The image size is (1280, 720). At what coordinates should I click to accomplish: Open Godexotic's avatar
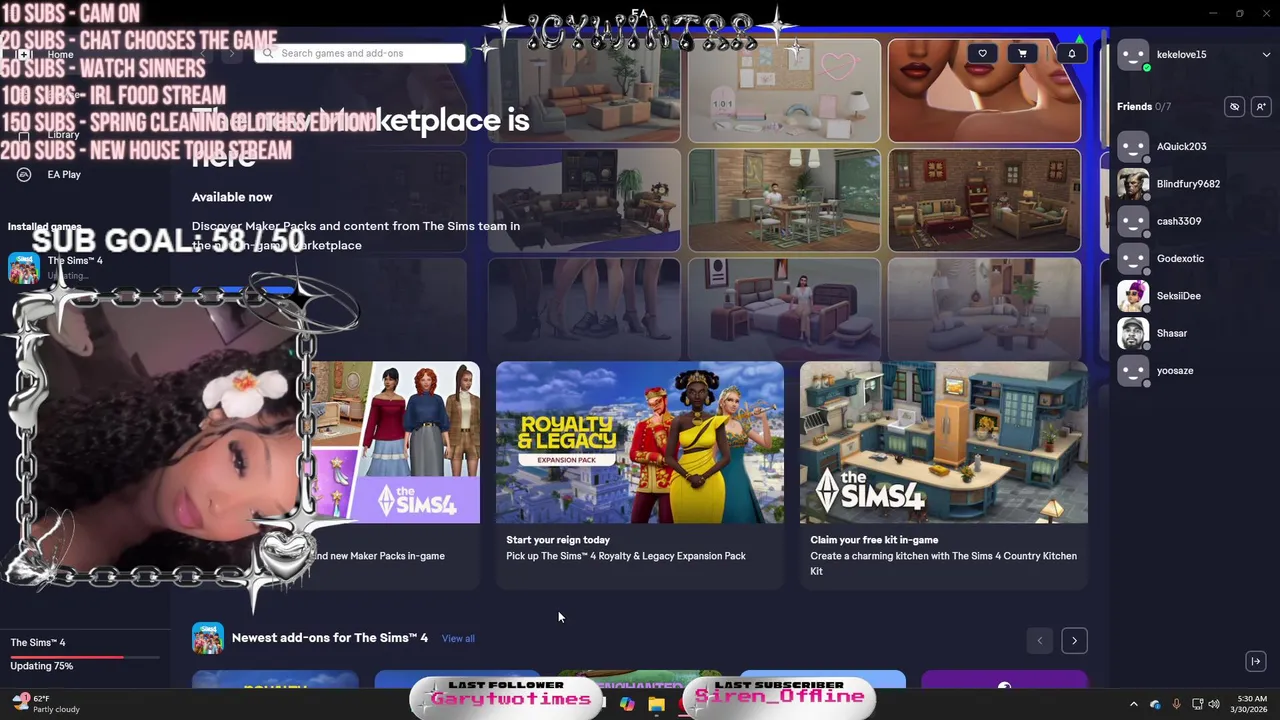[1133, 259]
